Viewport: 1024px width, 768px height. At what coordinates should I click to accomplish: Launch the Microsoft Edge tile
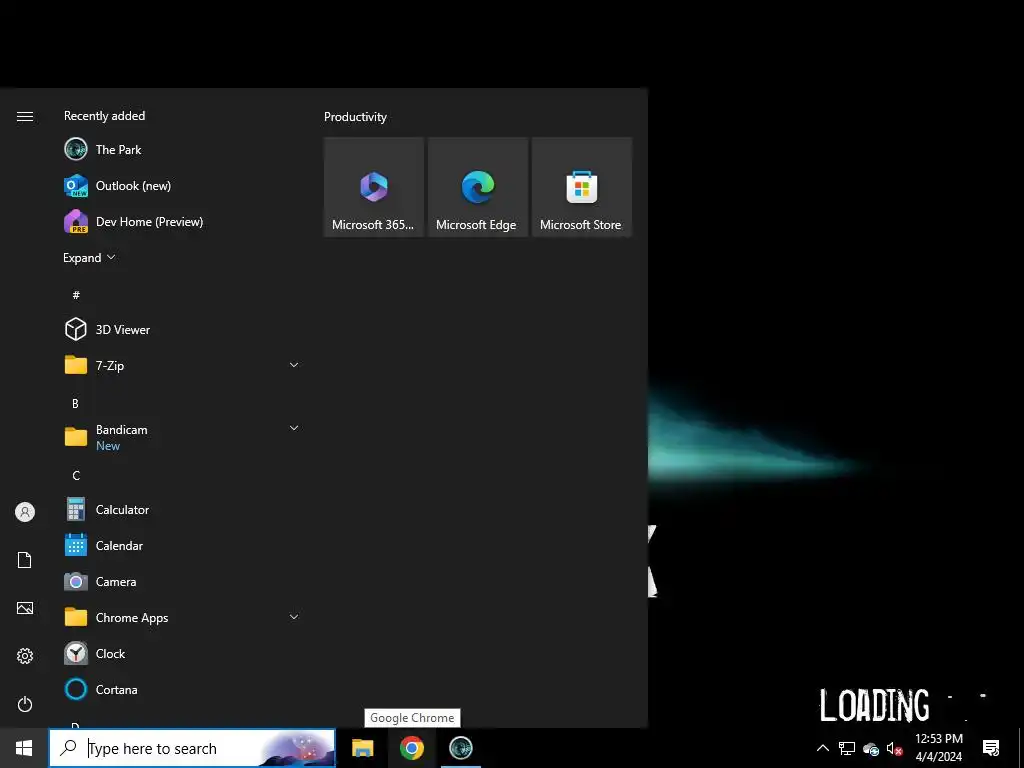(x=477, y=187)
